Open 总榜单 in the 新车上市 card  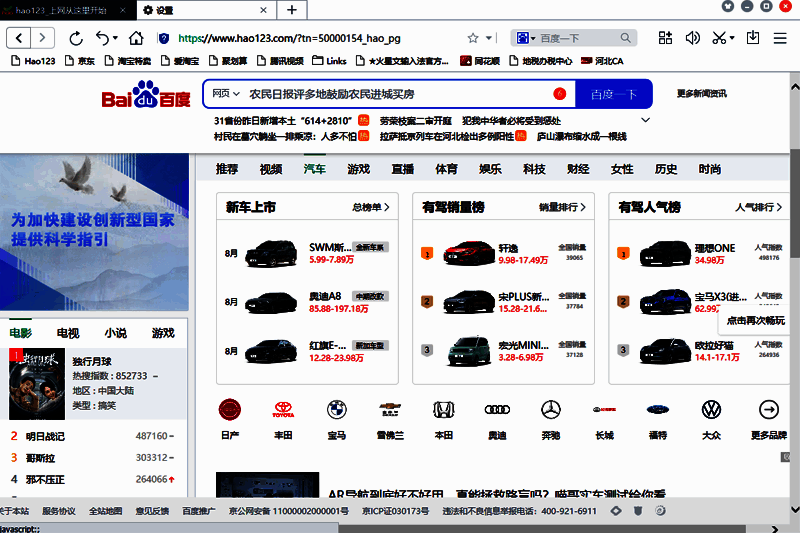point(370,207)
